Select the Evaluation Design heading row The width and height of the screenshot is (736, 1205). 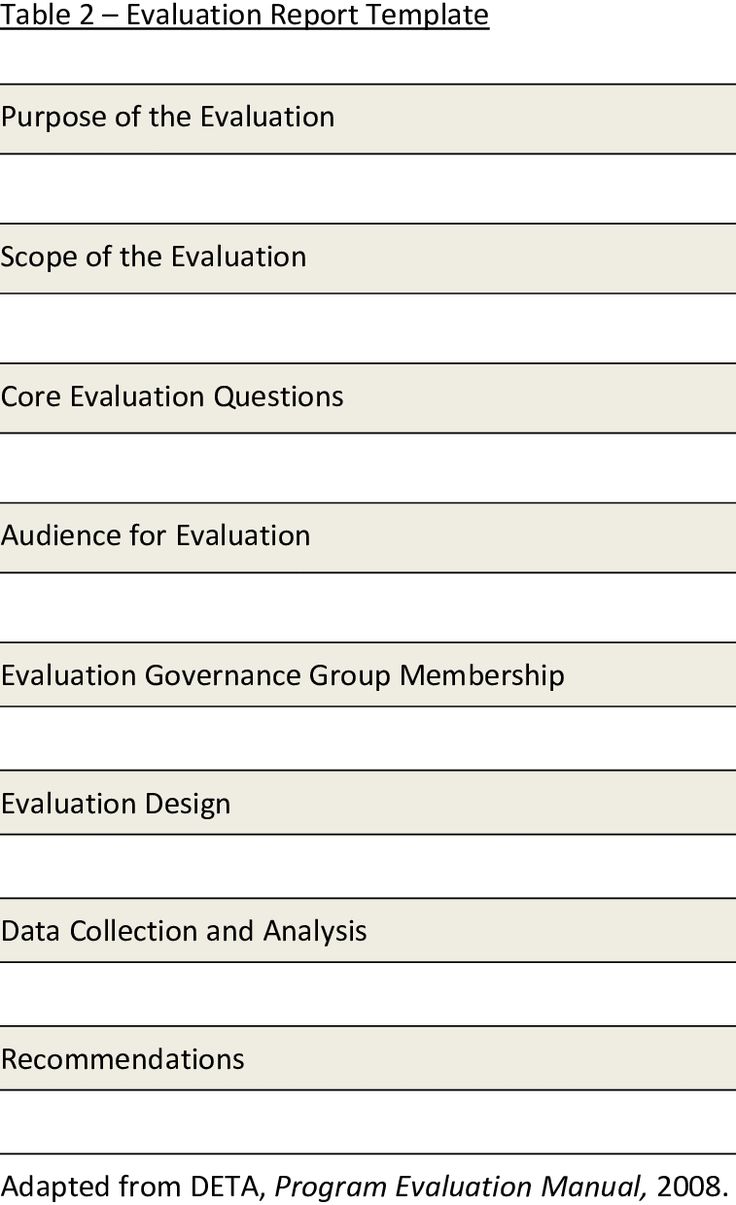[x=368, y=802]
